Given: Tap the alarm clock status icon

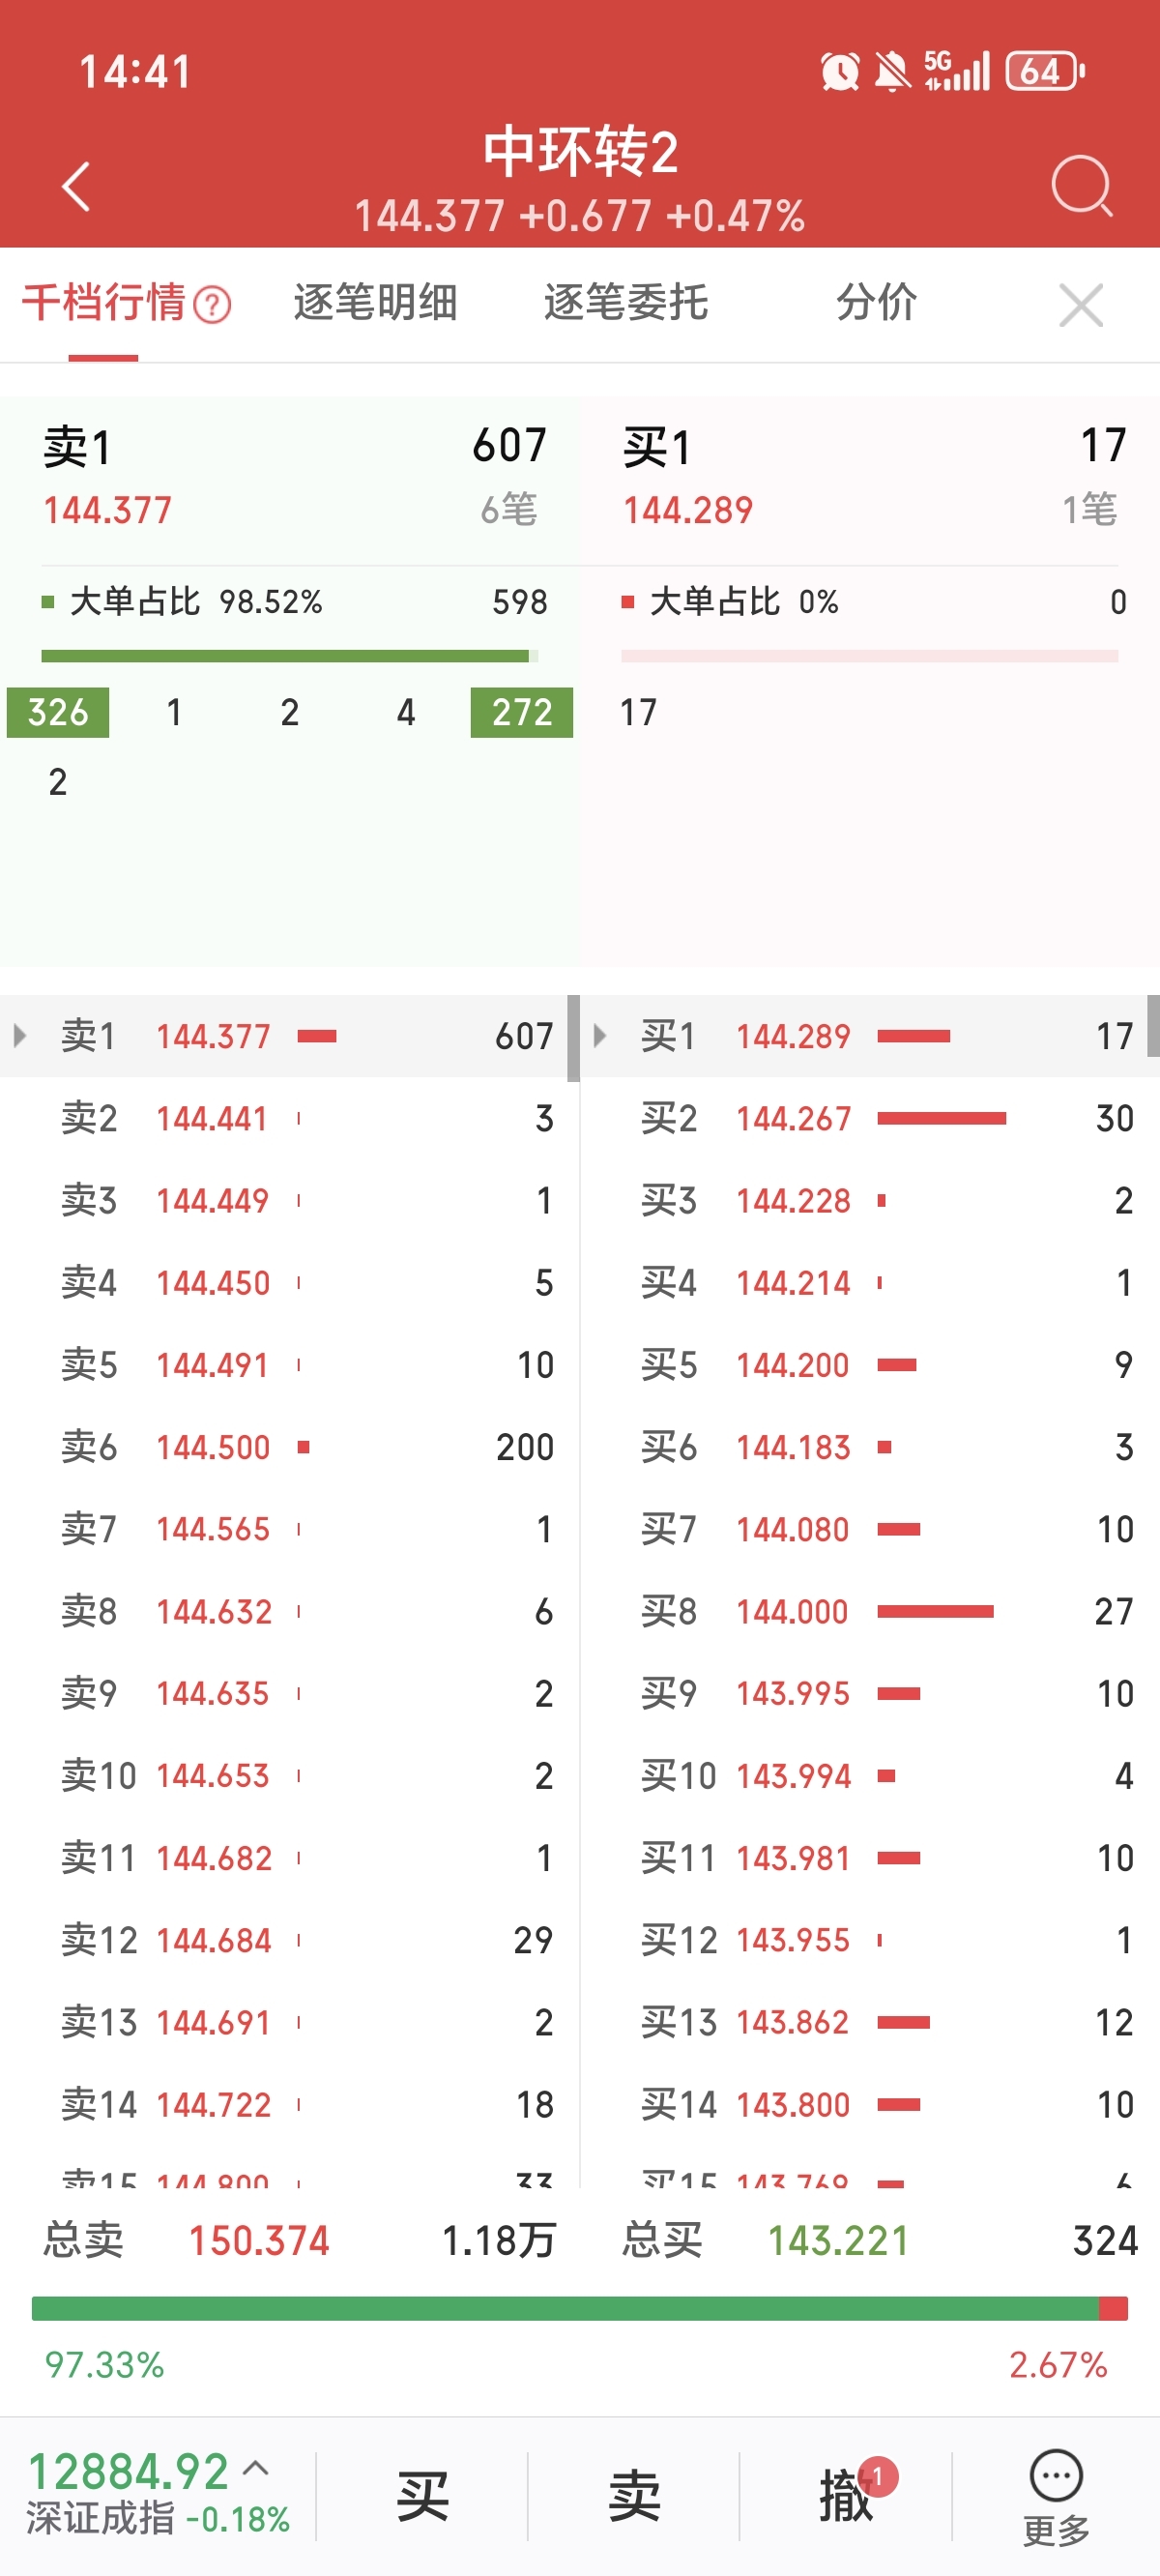Looking at the screenshot, I should (x=839, y=72).
